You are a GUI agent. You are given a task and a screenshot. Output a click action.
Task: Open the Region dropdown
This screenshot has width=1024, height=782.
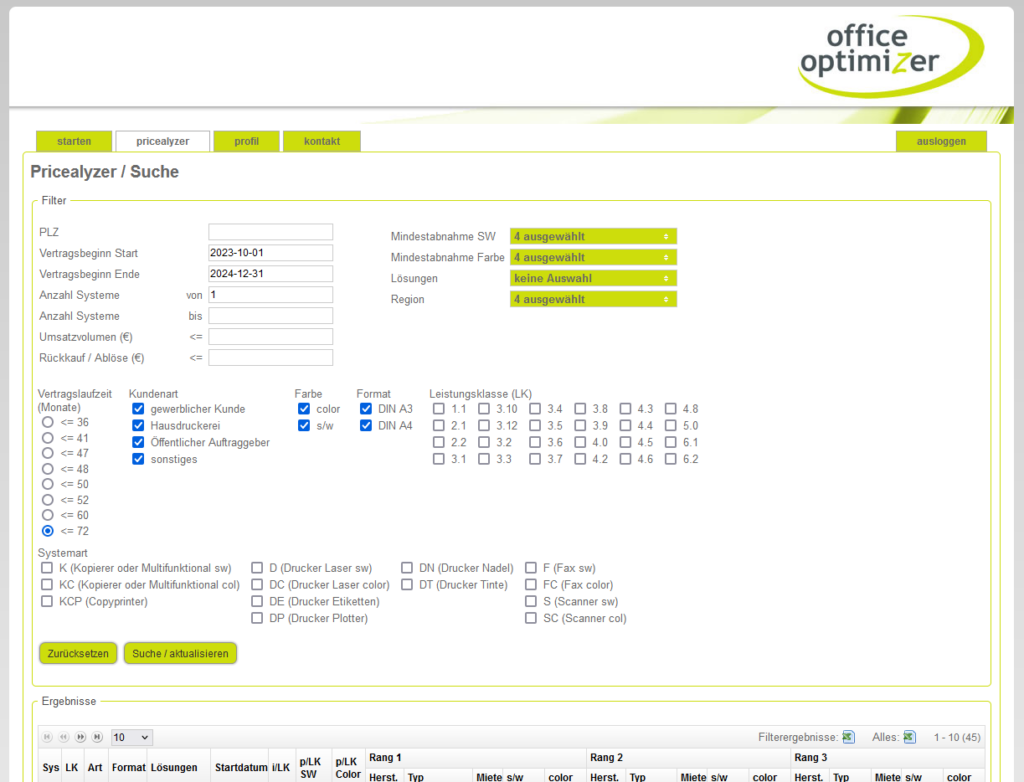point(593,300)
